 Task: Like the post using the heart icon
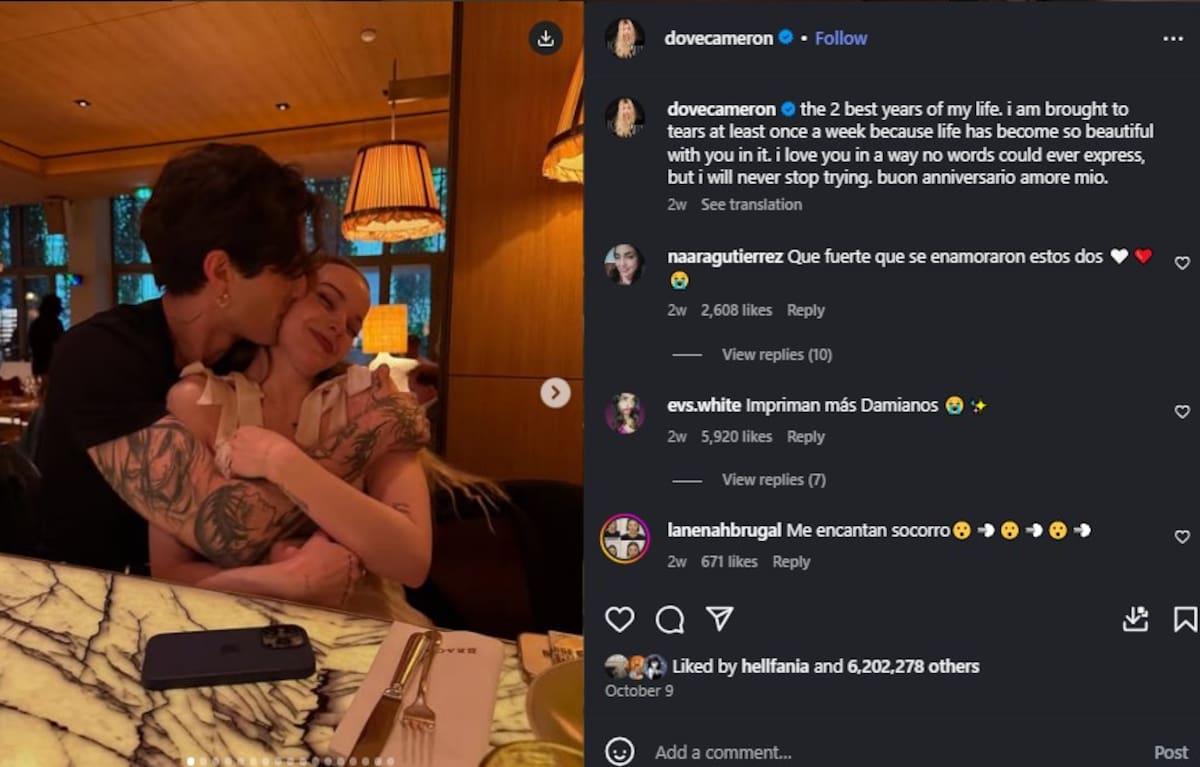click(x=618, y=619)
